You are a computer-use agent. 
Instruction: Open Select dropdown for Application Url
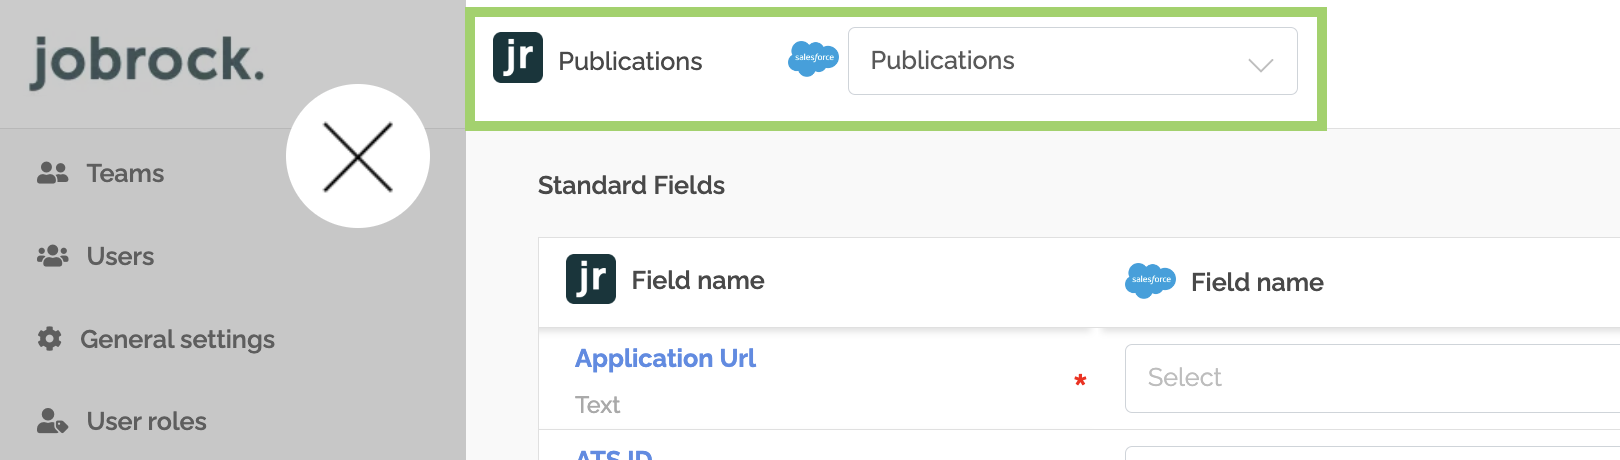tap(1372, 378)
